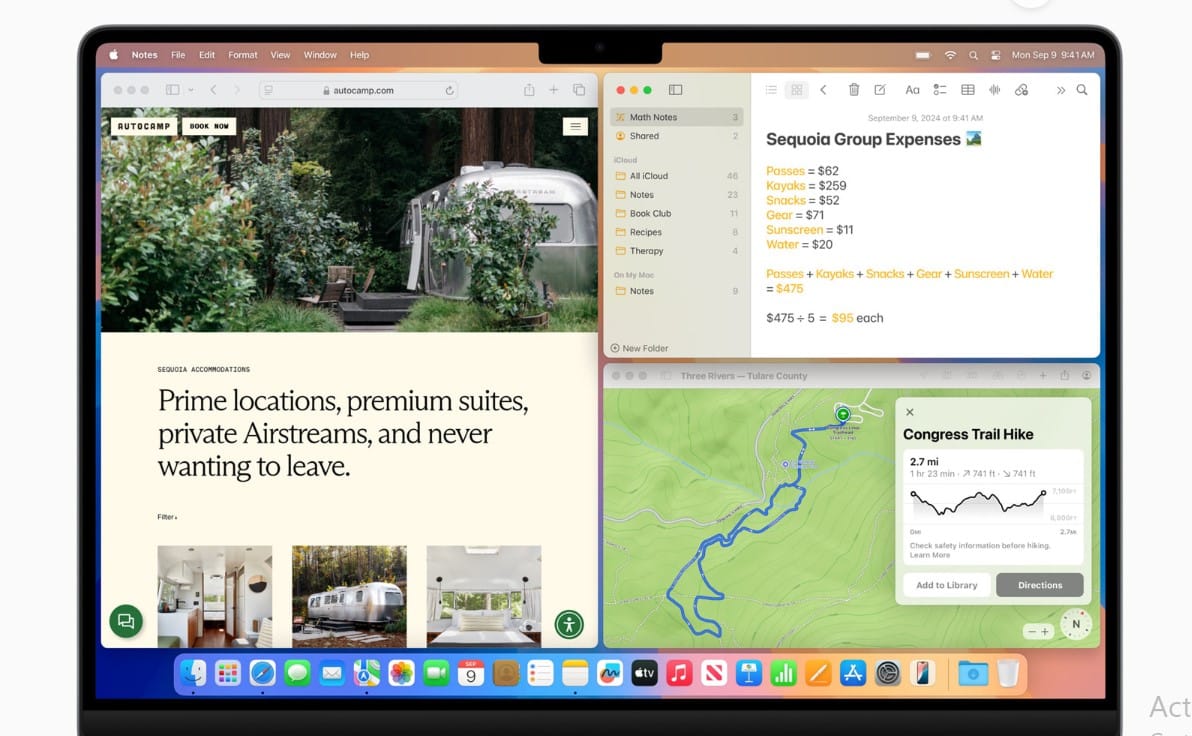Open the Airstream exterior thumbnail
The image size is (1192, 736).
pyautogui.click(x=349, y=596)
